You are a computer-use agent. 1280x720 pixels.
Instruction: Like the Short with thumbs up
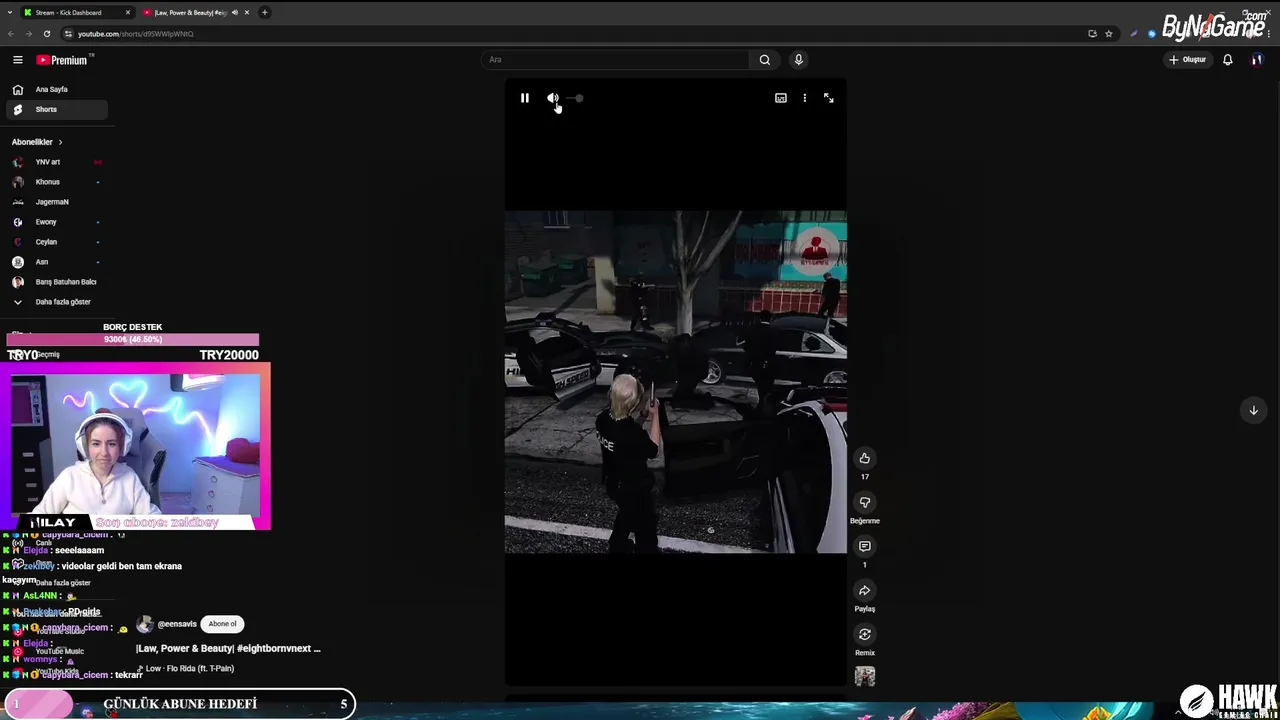tap(865, 458)
